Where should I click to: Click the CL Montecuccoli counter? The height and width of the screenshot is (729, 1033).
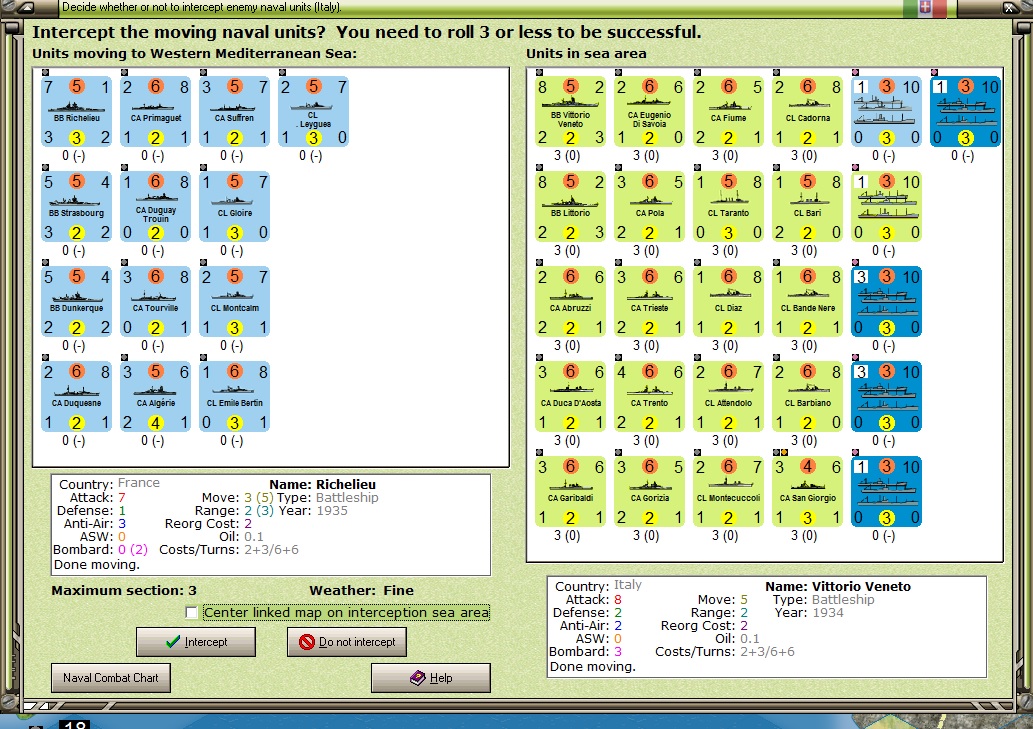pyautogui.click(x=729, y=491)
